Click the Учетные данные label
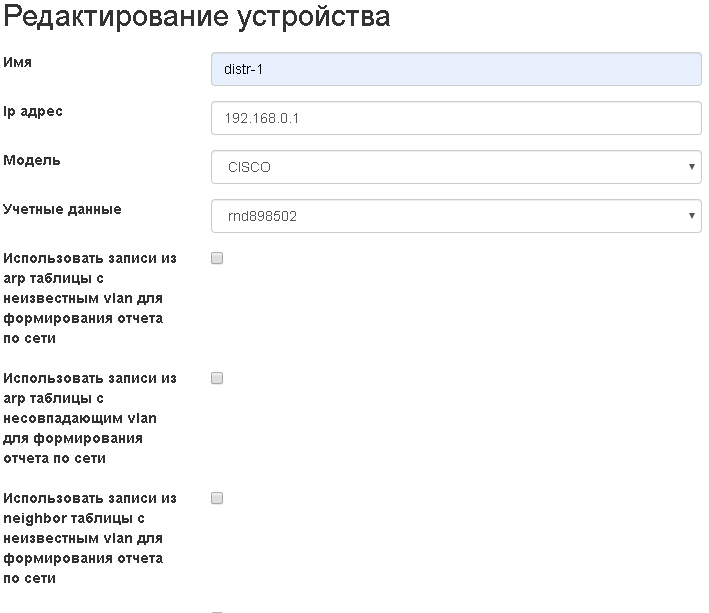Screen dimensions: 709x613 [62, 210]
